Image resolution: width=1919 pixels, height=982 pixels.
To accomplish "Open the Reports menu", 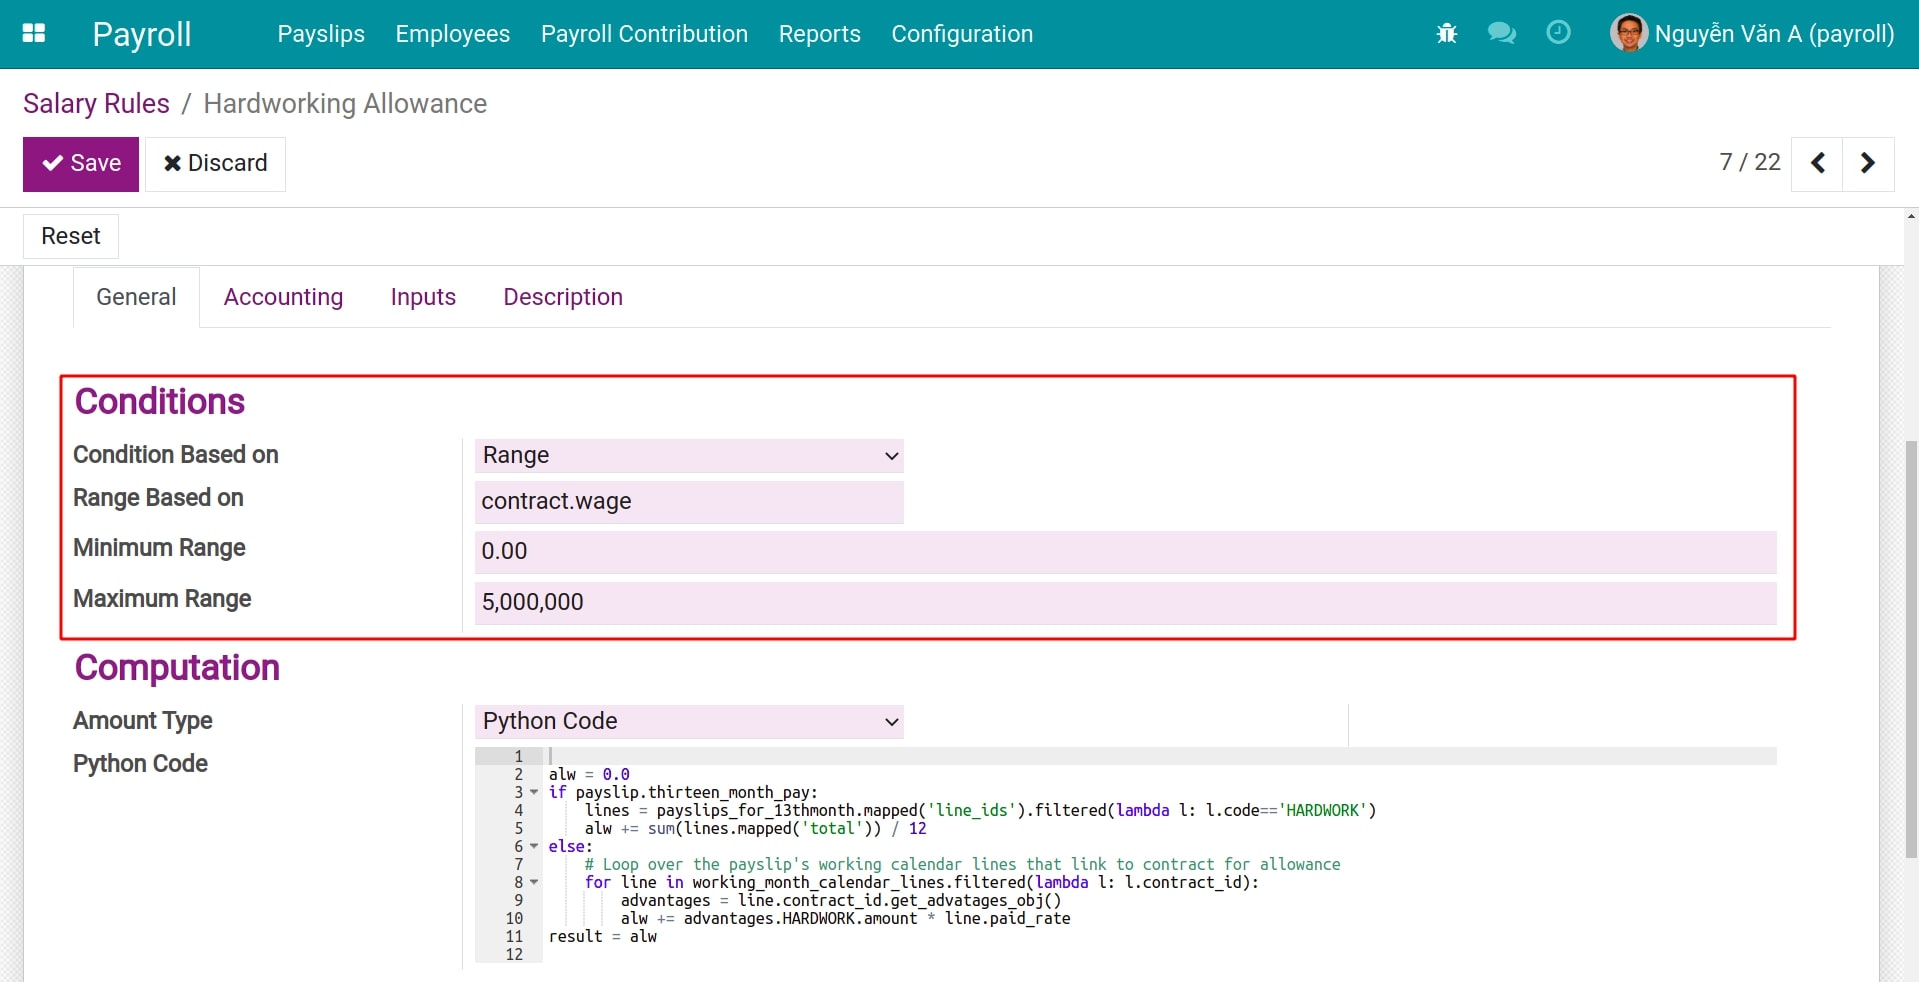I will pyautogui.click(x=819, y=33).
